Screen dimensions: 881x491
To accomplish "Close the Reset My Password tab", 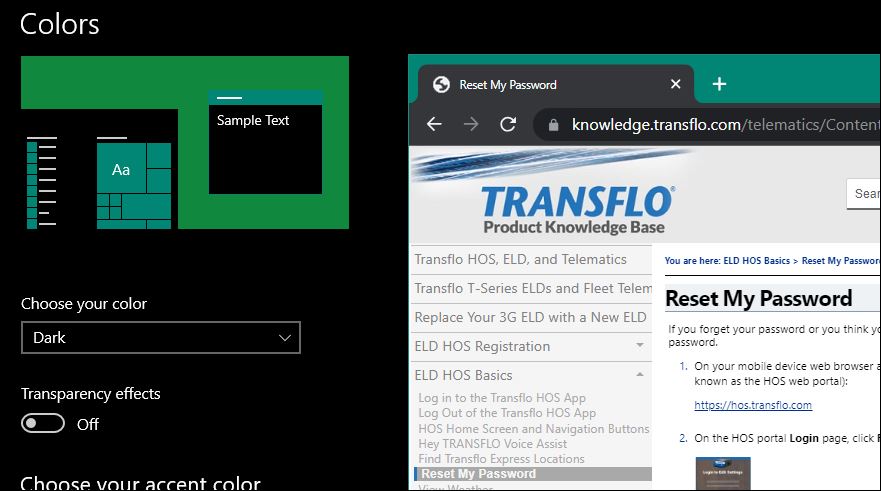I will (x=675, y=84).
